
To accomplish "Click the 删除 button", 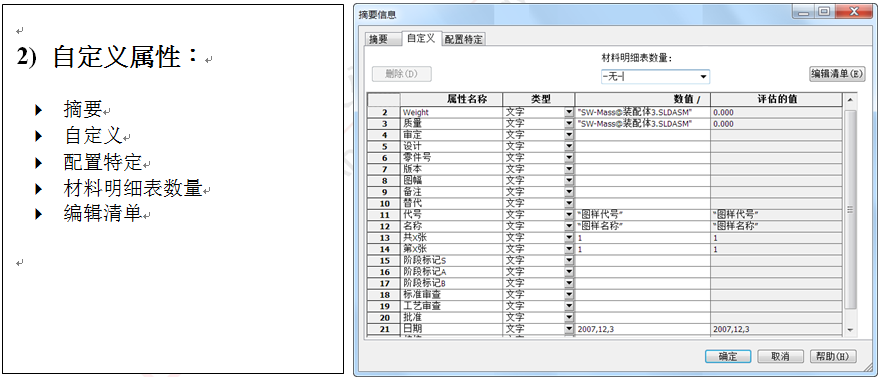I will [401, 74].
